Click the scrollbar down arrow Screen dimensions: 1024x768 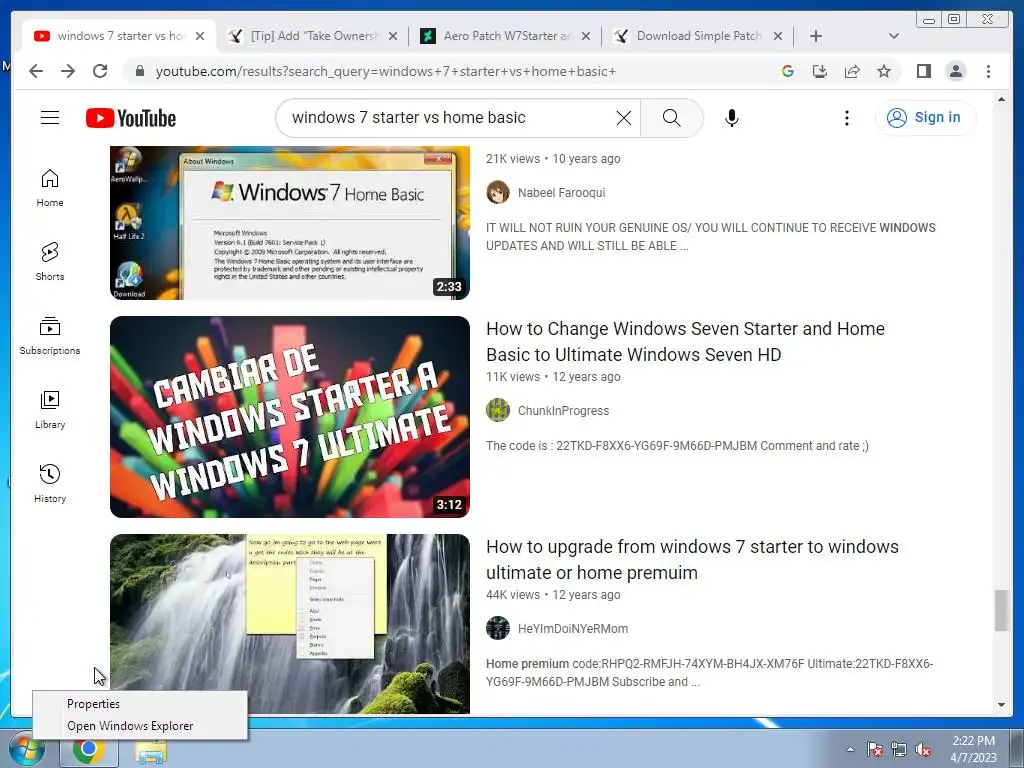click(x=1001, y=705)
